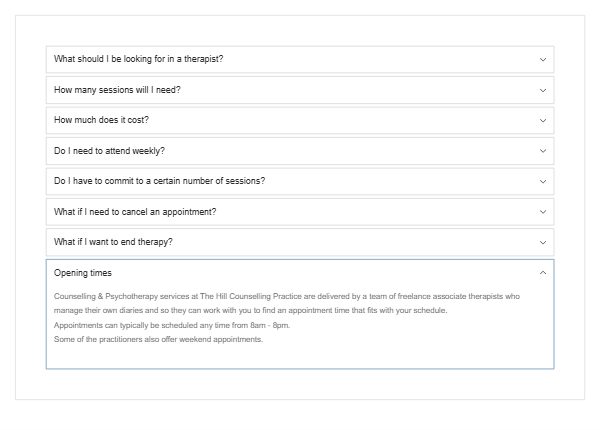Click the text about 8am - 8pm appointments
The height and width of the screenshot is (430, 600).
[172, 325]
